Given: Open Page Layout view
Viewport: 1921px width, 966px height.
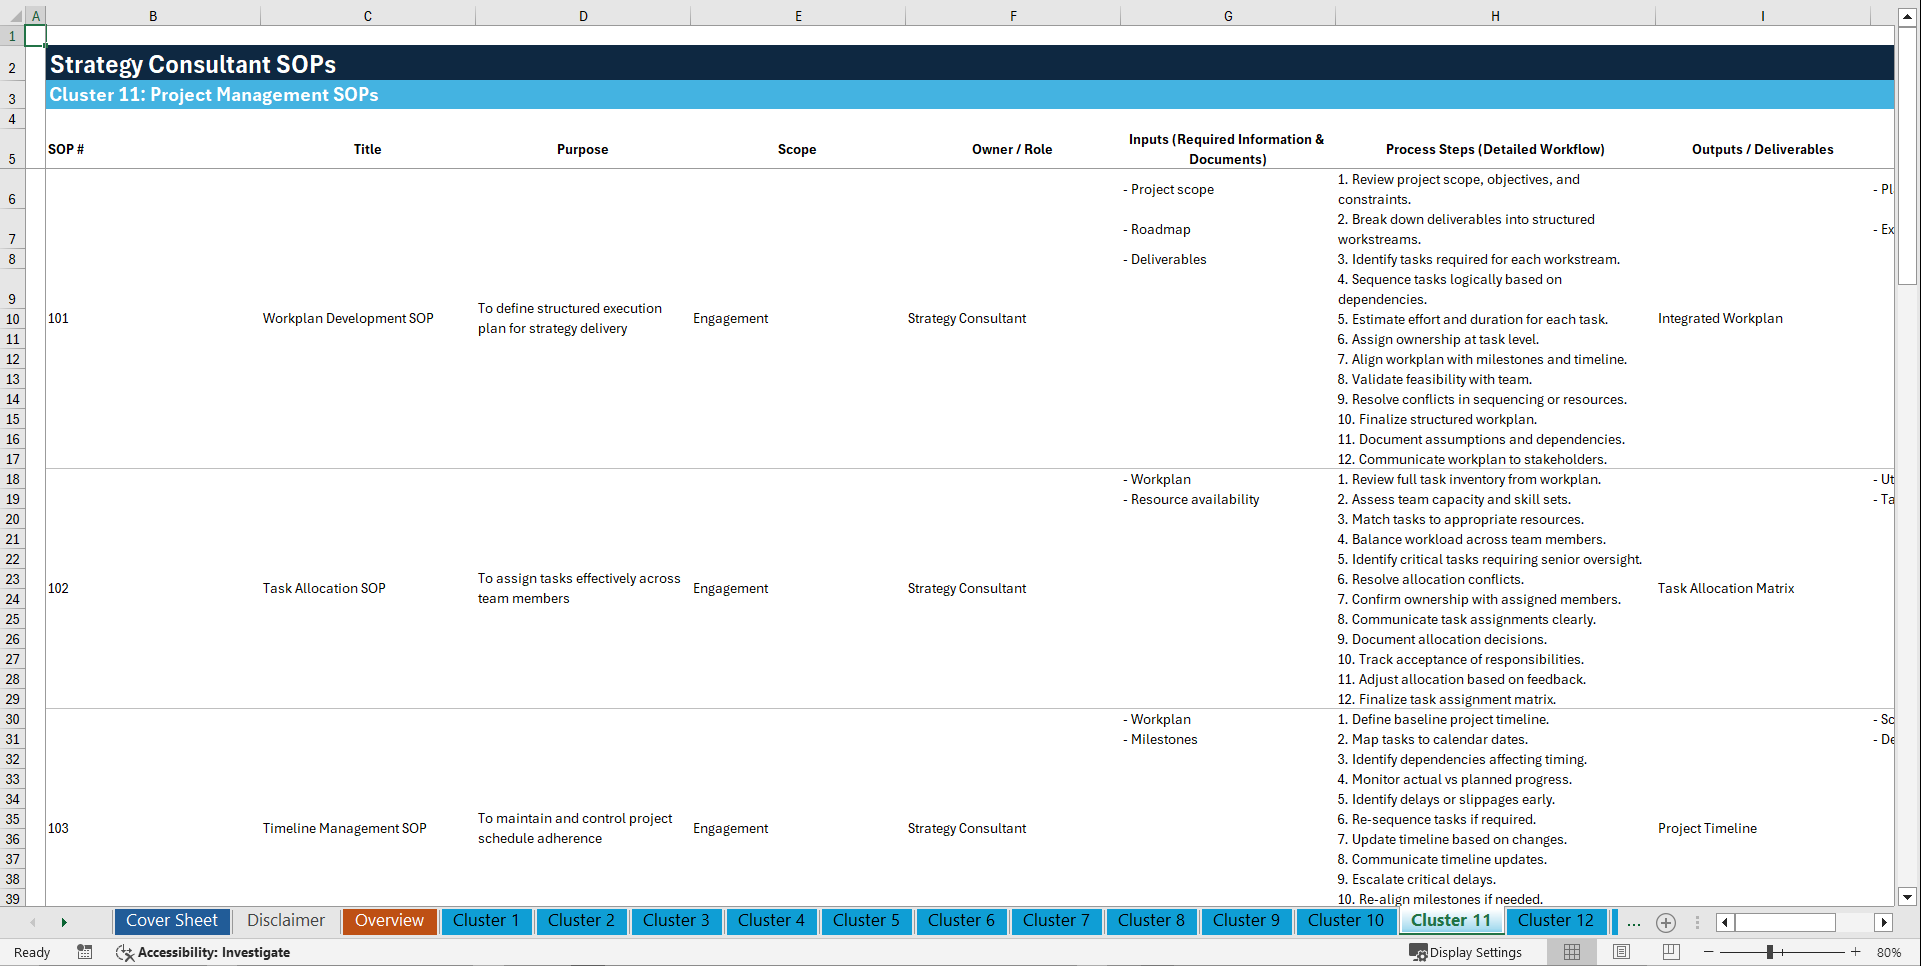Looking at the screenshot, I should pos(1621,952).
